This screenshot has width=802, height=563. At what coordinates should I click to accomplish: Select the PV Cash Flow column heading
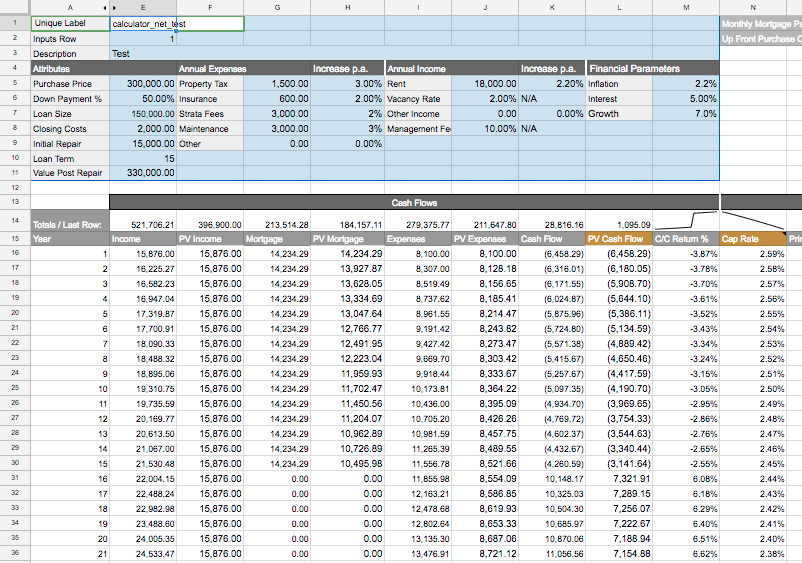(619, 239)
